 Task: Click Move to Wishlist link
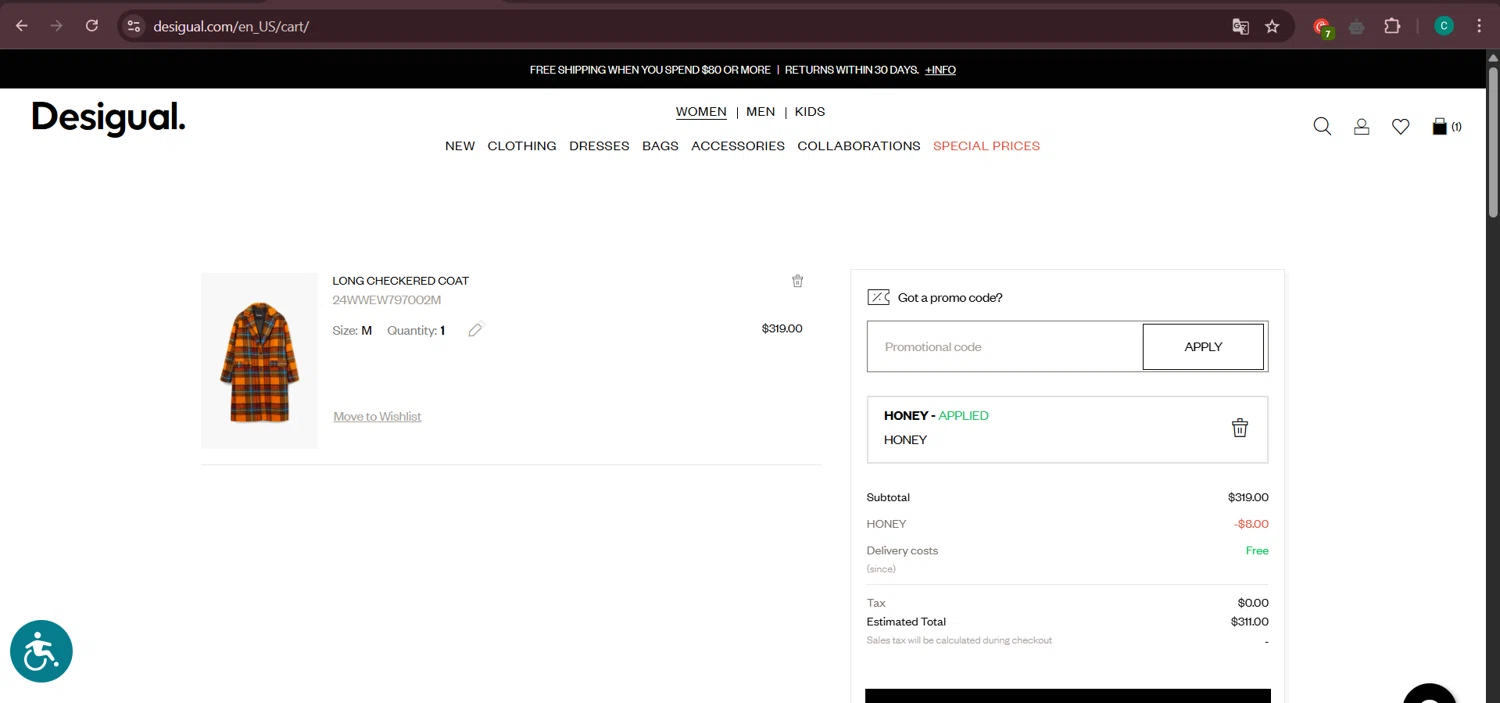coord(377,417)
